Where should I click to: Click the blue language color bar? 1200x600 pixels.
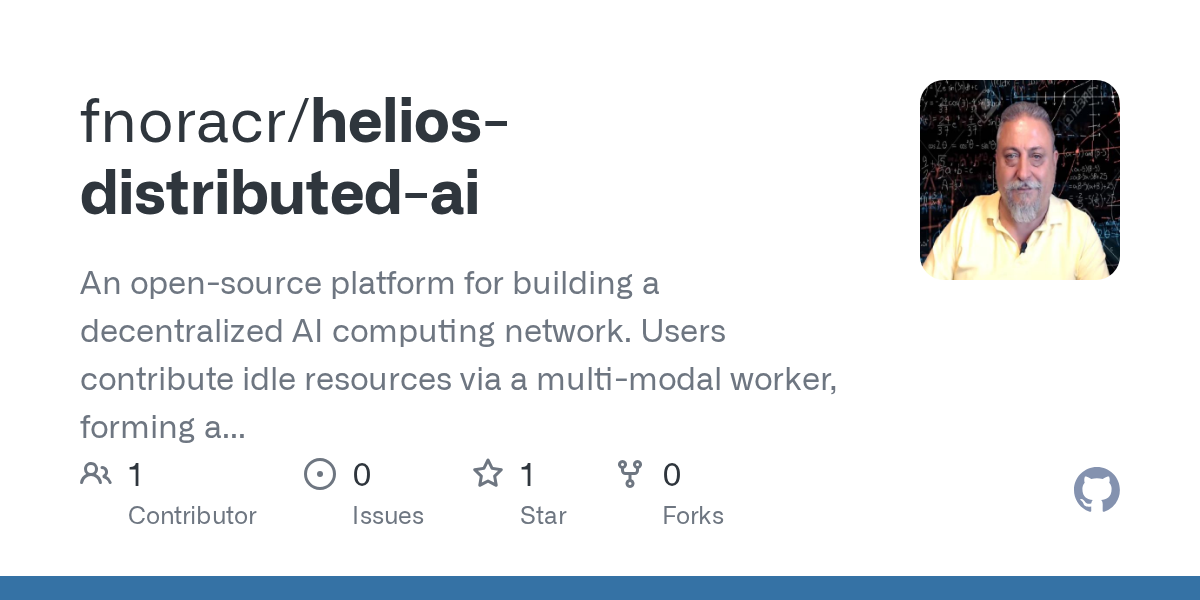600,588
